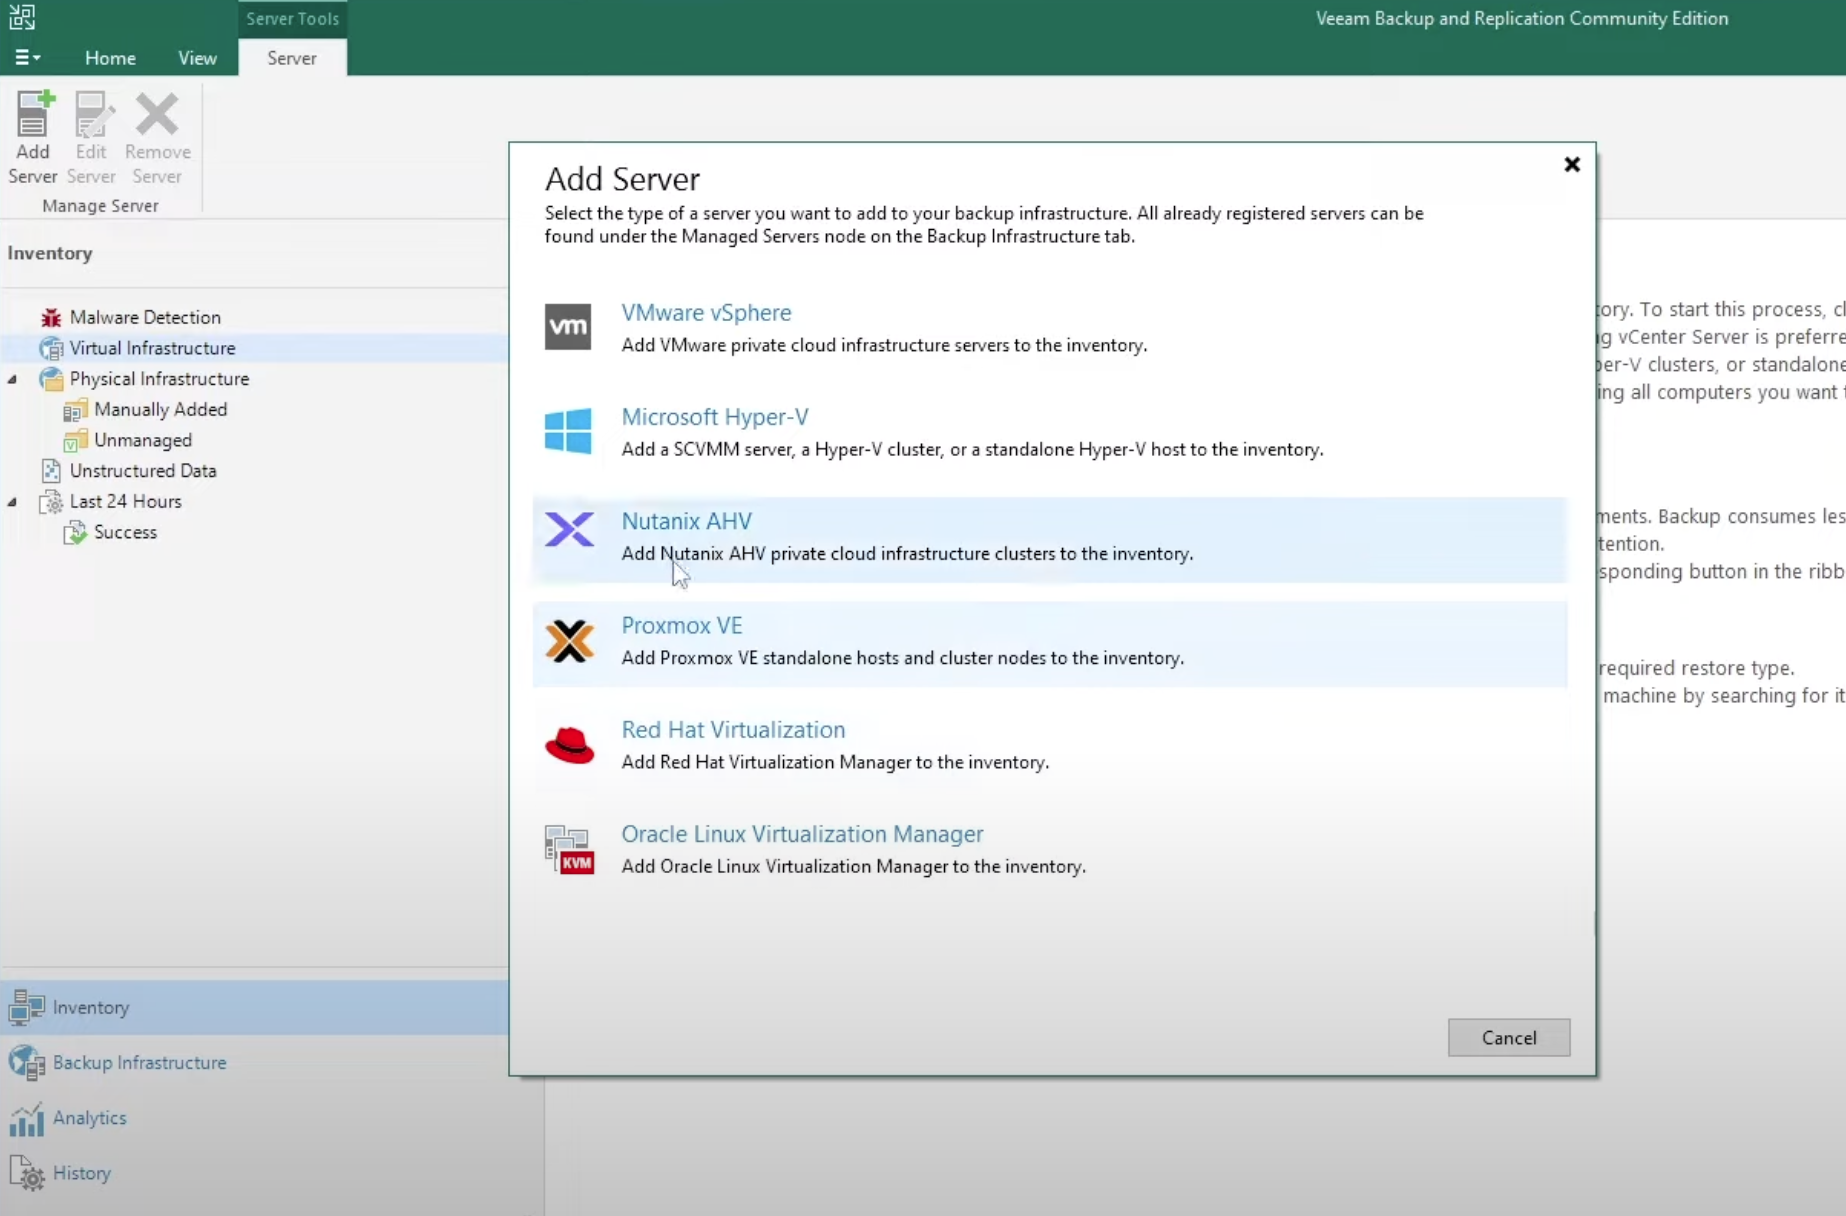Select Unstructured Data tree item
The image size is (1846, 1216).
click(x=143, y=471)
